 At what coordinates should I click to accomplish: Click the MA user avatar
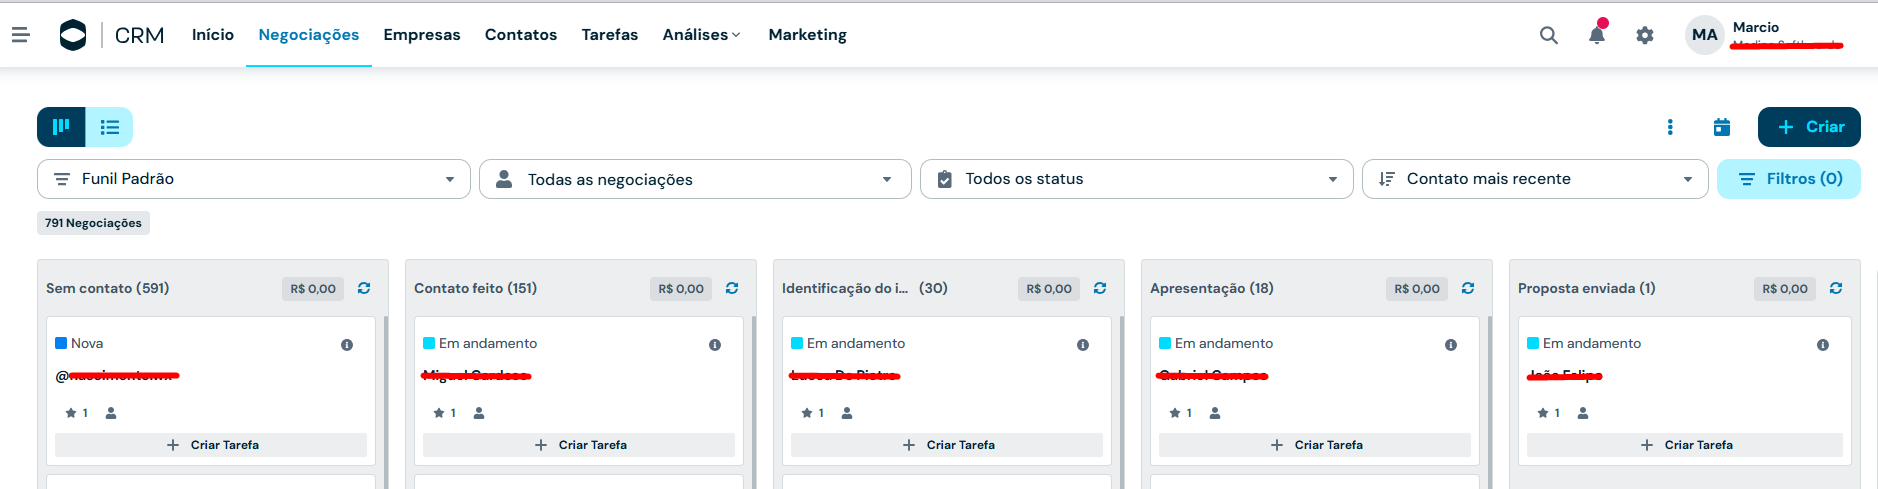click(1705, 35)
